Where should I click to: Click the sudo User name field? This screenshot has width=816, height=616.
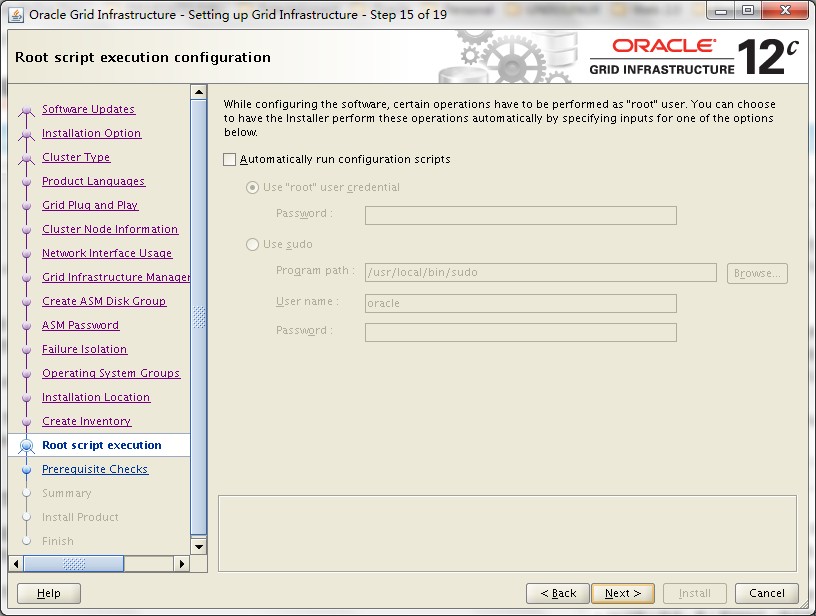[520, 303]
